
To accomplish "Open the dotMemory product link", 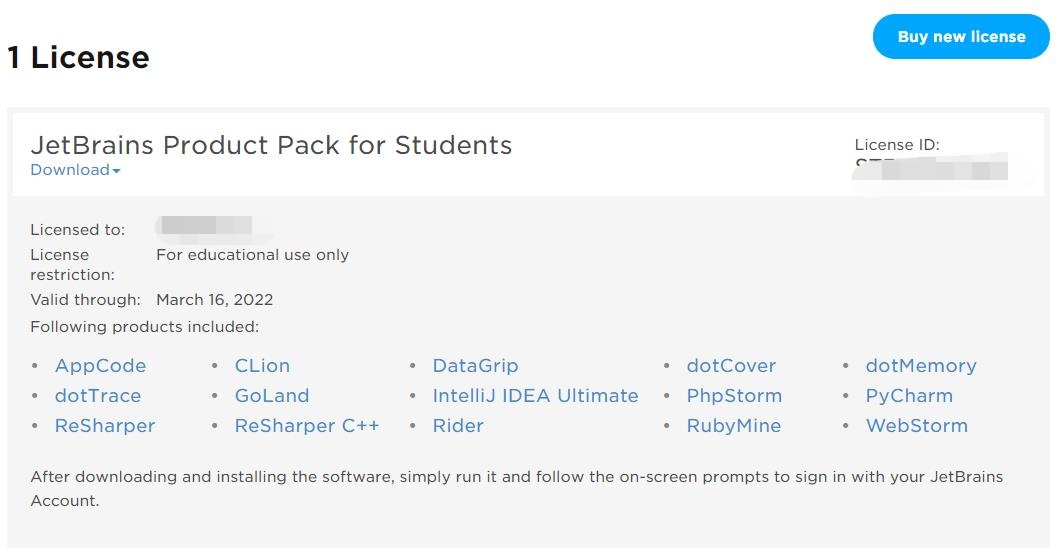I will pos(921,366).
